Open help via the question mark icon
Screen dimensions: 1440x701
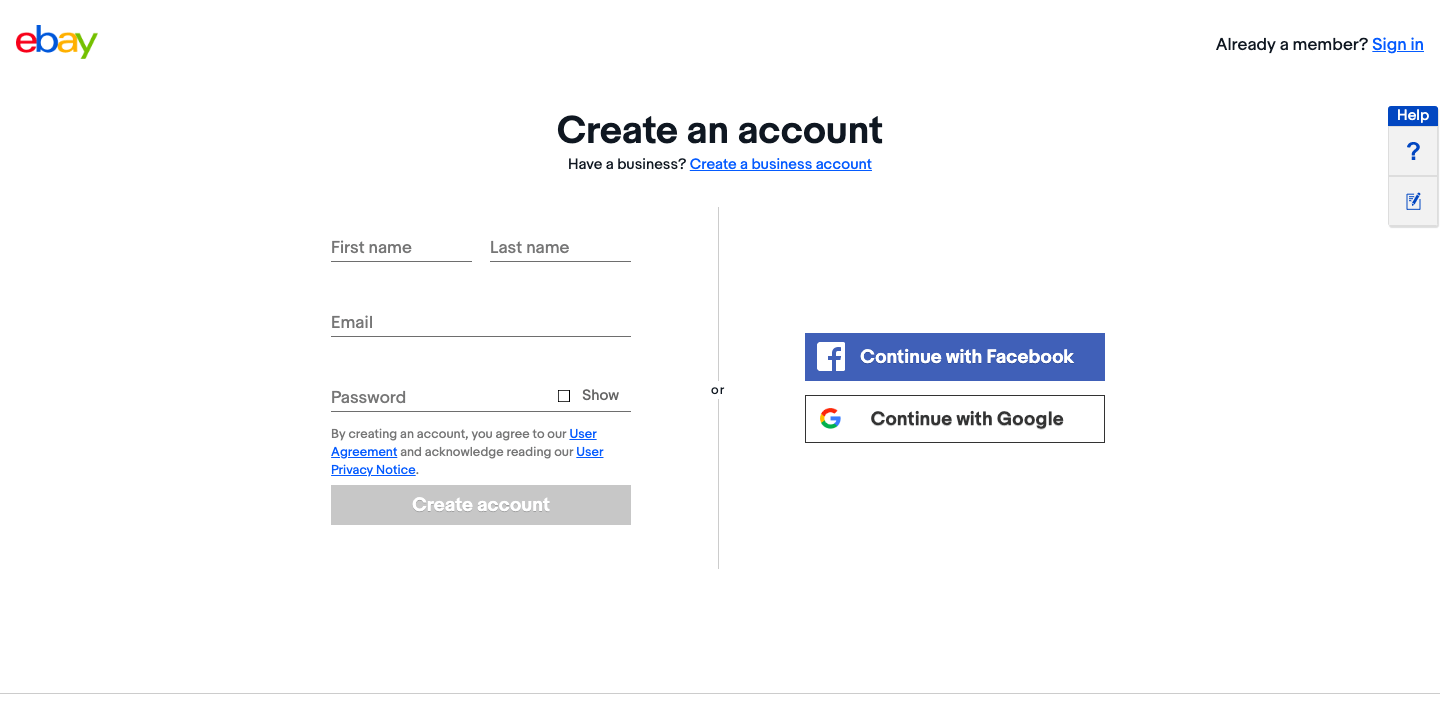[x=1413, y=152]
